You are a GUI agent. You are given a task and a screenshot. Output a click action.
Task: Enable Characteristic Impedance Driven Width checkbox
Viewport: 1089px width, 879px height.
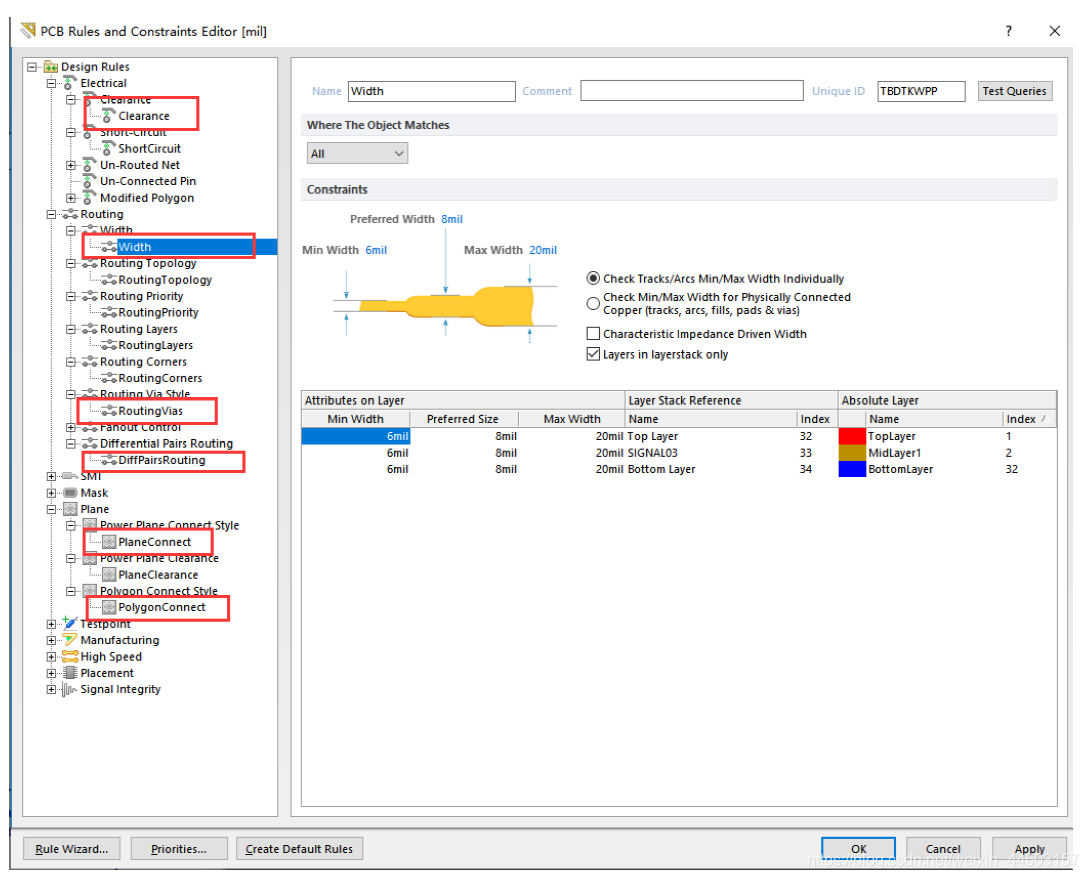[x=594, y=334]
